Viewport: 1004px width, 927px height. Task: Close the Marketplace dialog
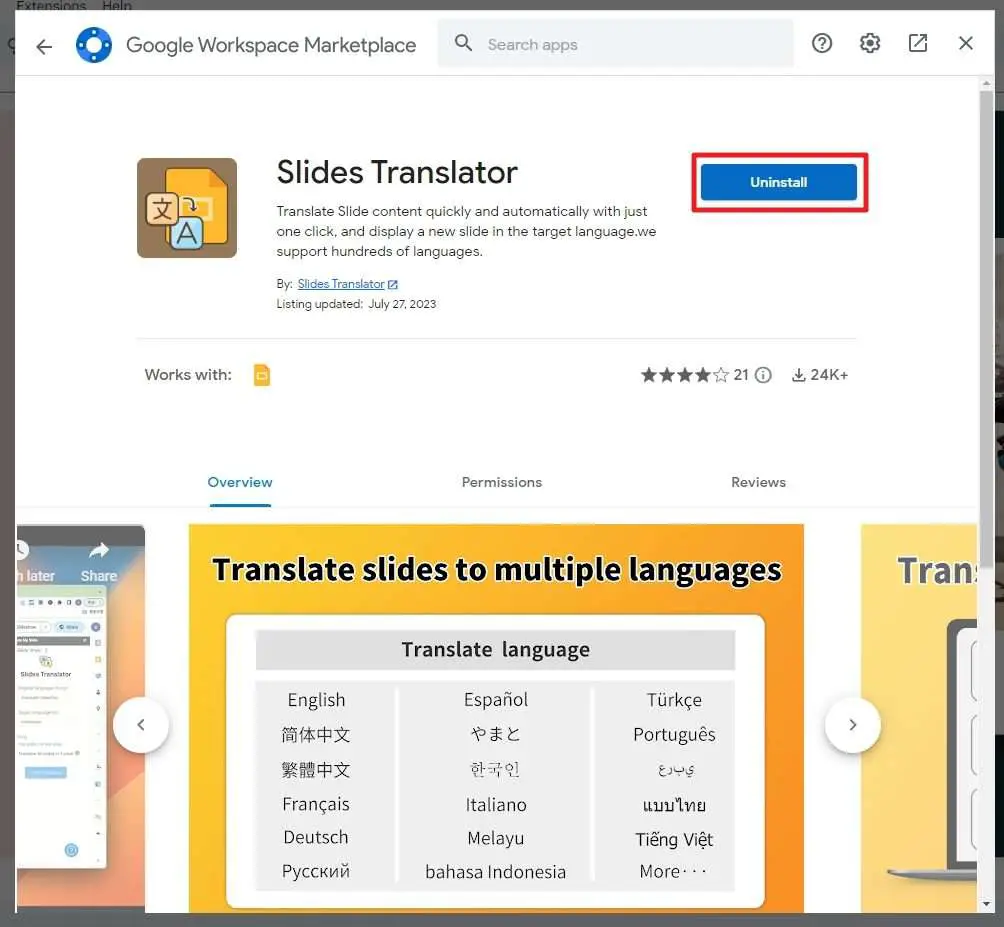click(966, 43)
